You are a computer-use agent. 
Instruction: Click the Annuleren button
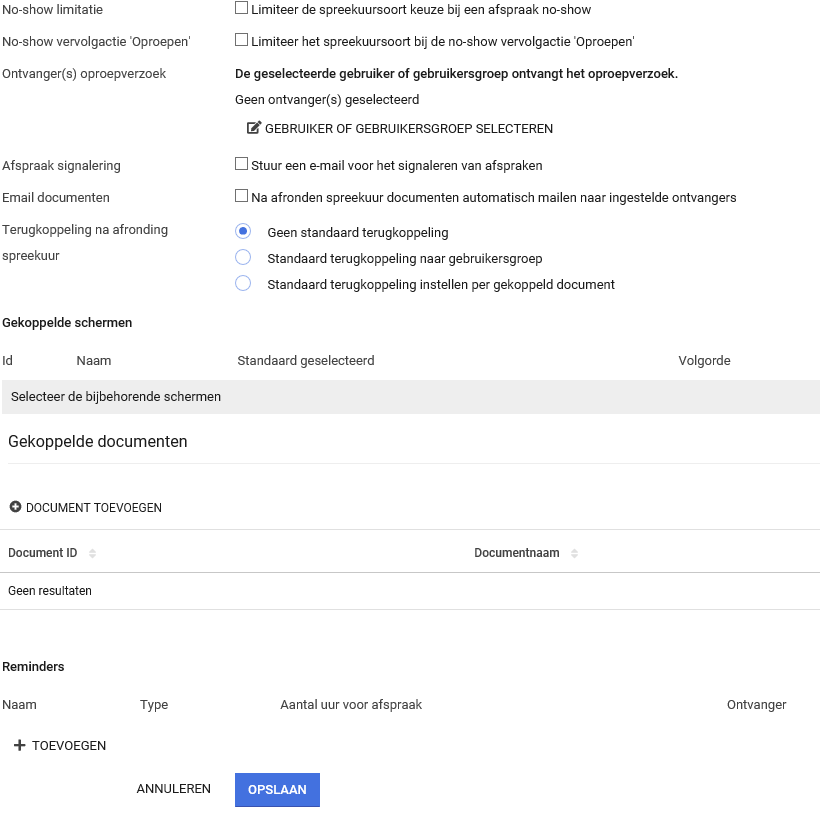pos(174,789)
